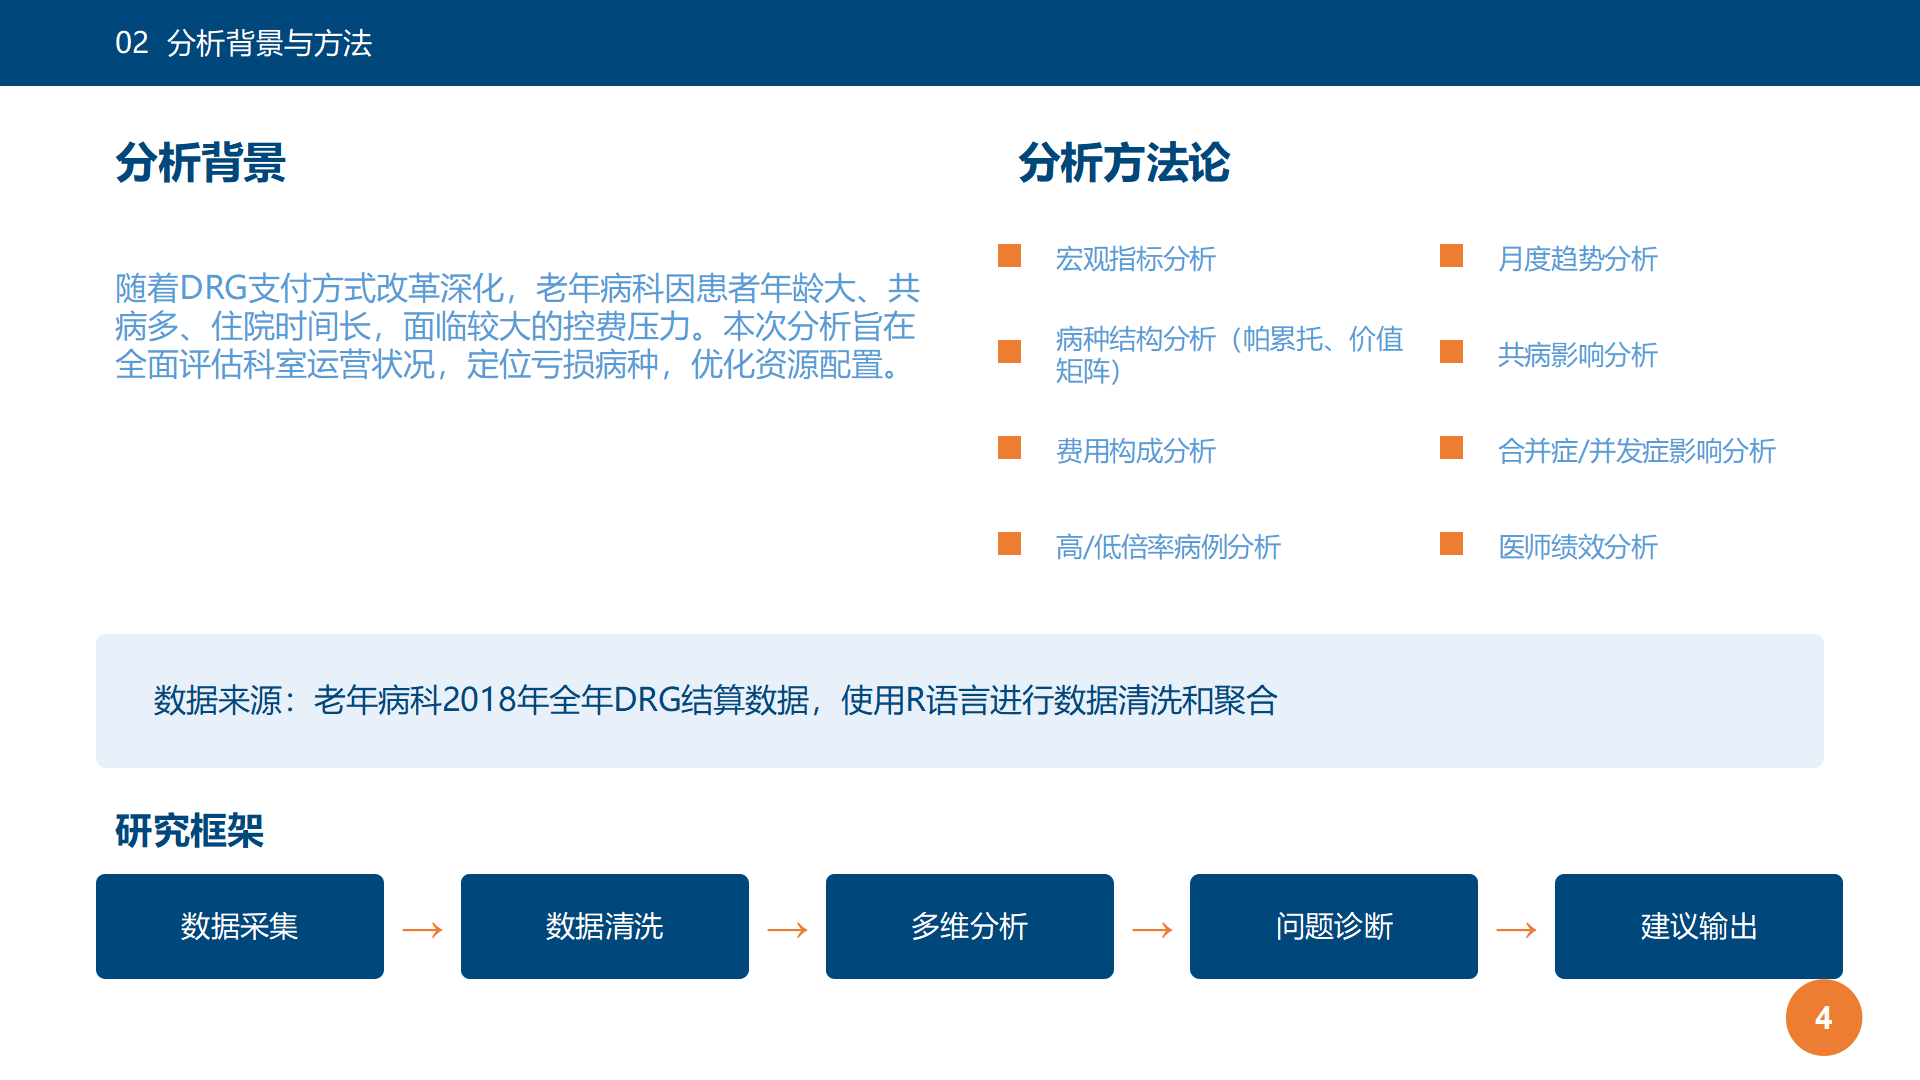Click the orange bullet beside 月度趋势分析
This screenshot has width=1920, height=1080.
1451,256
